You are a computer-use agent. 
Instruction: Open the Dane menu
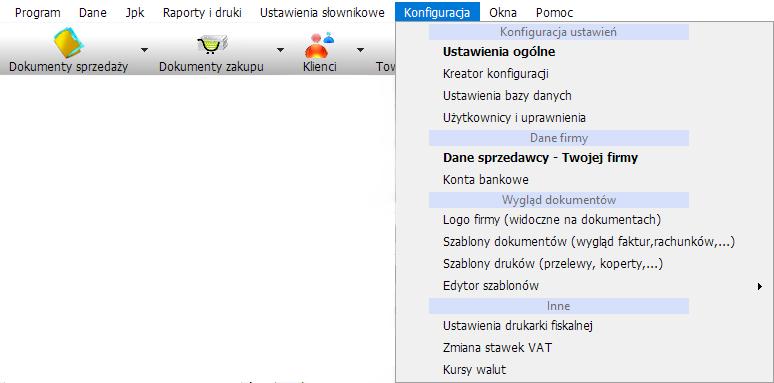pos(93,13)
